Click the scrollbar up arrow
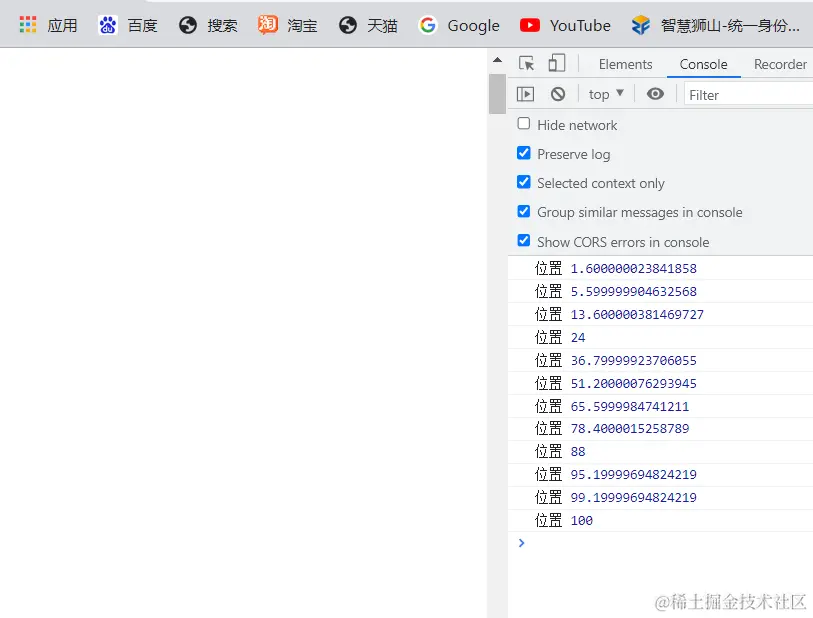This screenshot has width=813, height=618. [x=497, y=60]
